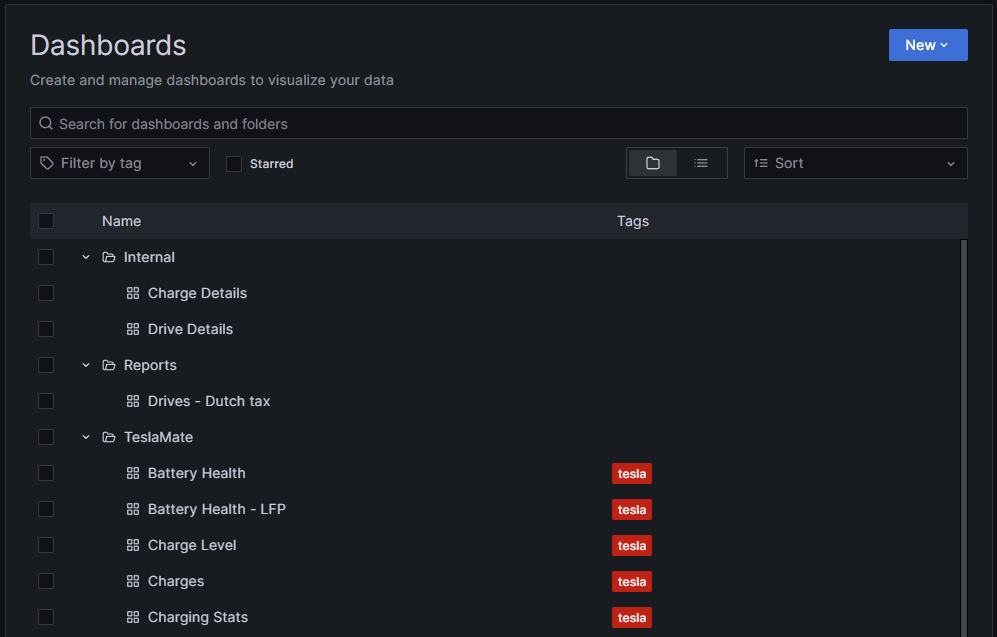Click the dashboard icon beside Charge Level
The width and height of the screenshot is (997, 637).
(x=133, y=545)
